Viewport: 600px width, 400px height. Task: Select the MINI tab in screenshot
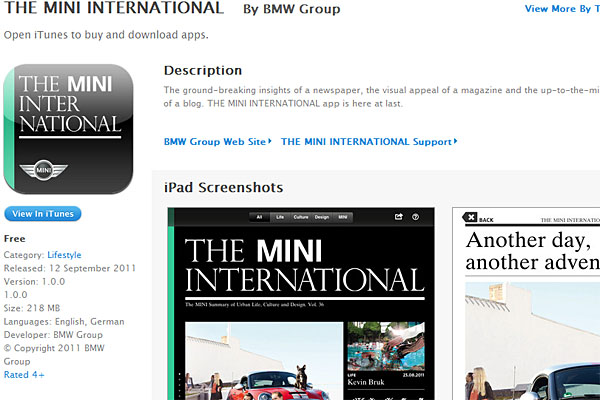click(343, 216)
